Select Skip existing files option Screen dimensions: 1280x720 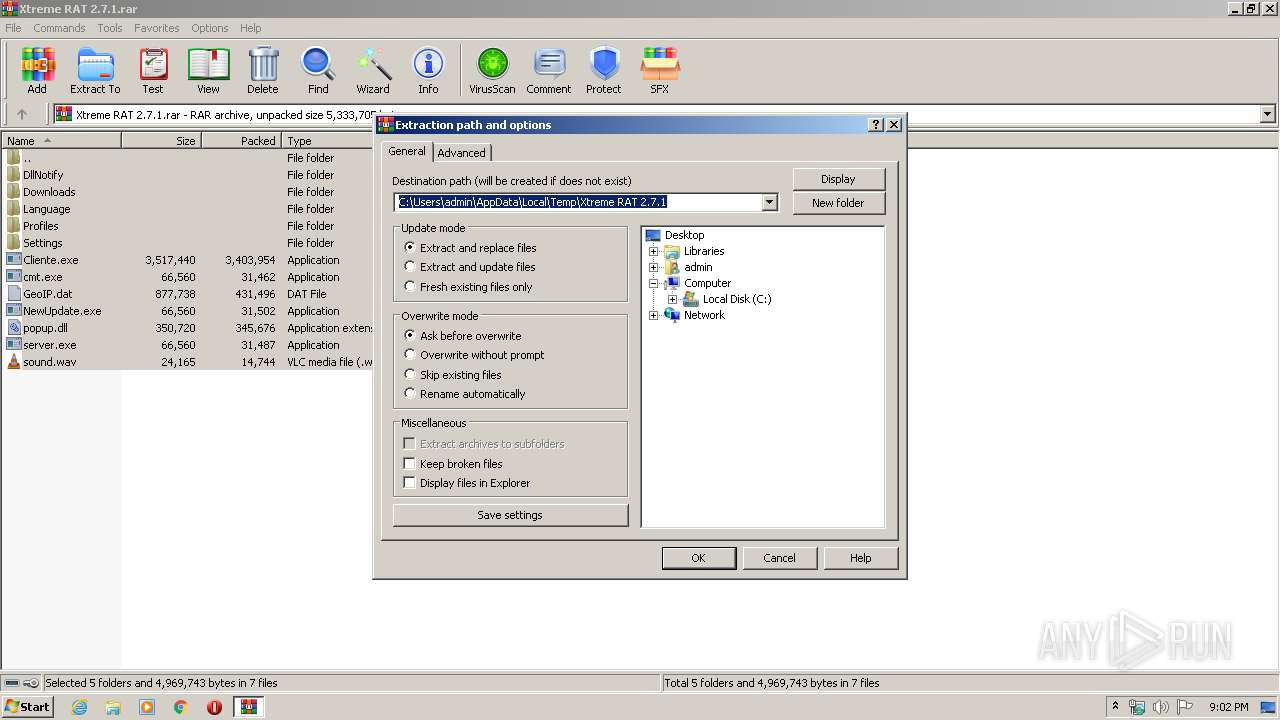(x=452, y=375)
